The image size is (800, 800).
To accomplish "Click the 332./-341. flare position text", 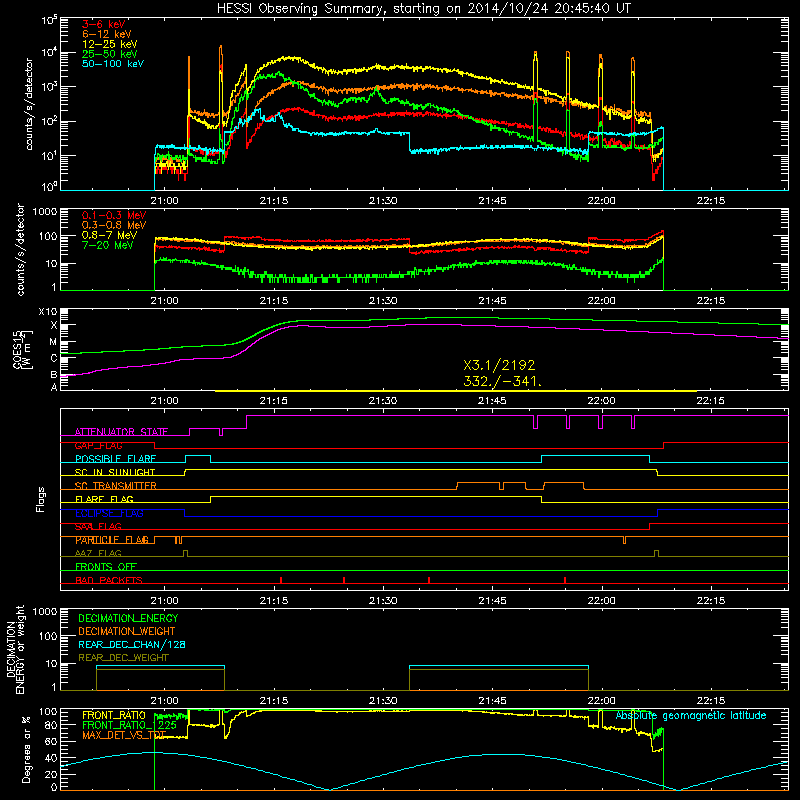I will [x=502, y=381].
